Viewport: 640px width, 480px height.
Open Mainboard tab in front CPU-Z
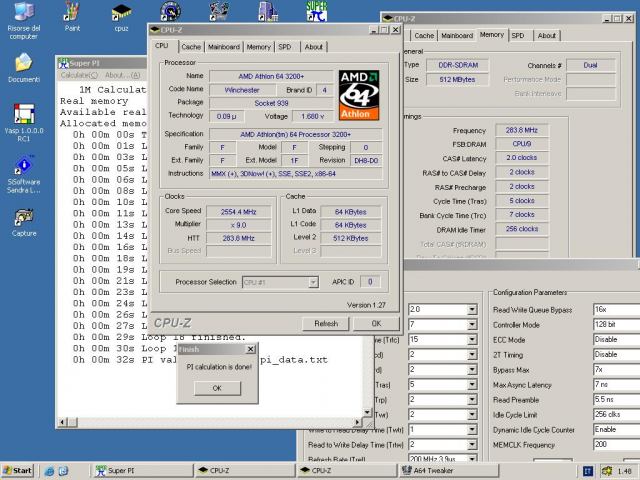(224, 47)
